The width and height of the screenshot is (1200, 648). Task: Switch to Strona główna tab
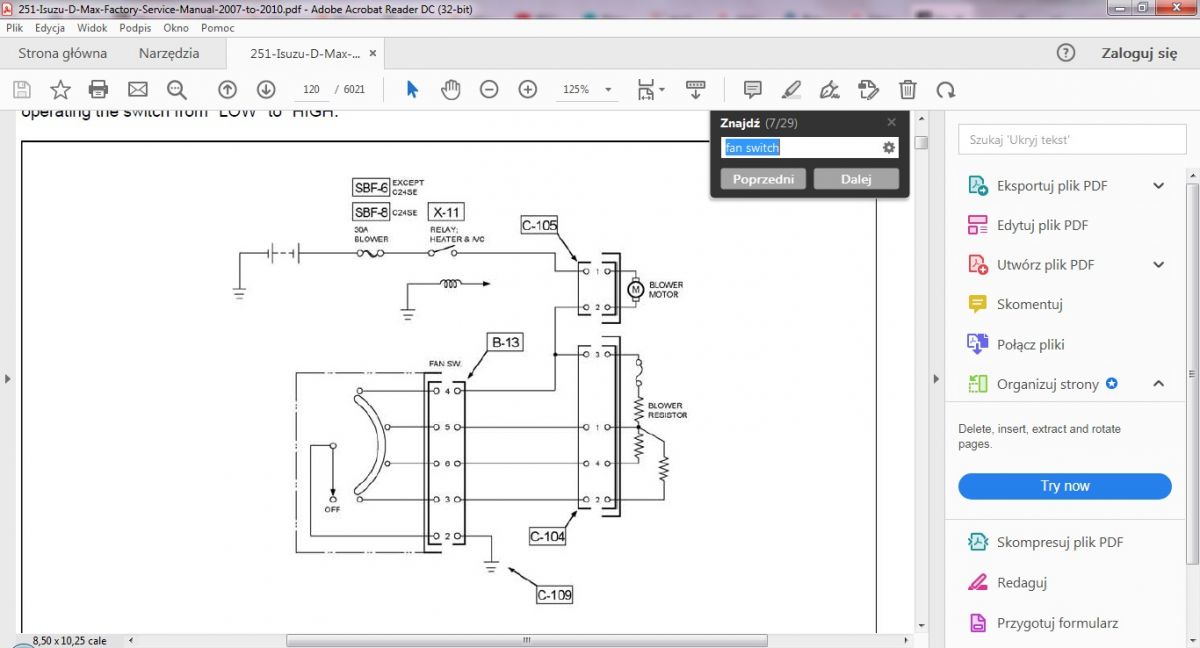[63, 53]
